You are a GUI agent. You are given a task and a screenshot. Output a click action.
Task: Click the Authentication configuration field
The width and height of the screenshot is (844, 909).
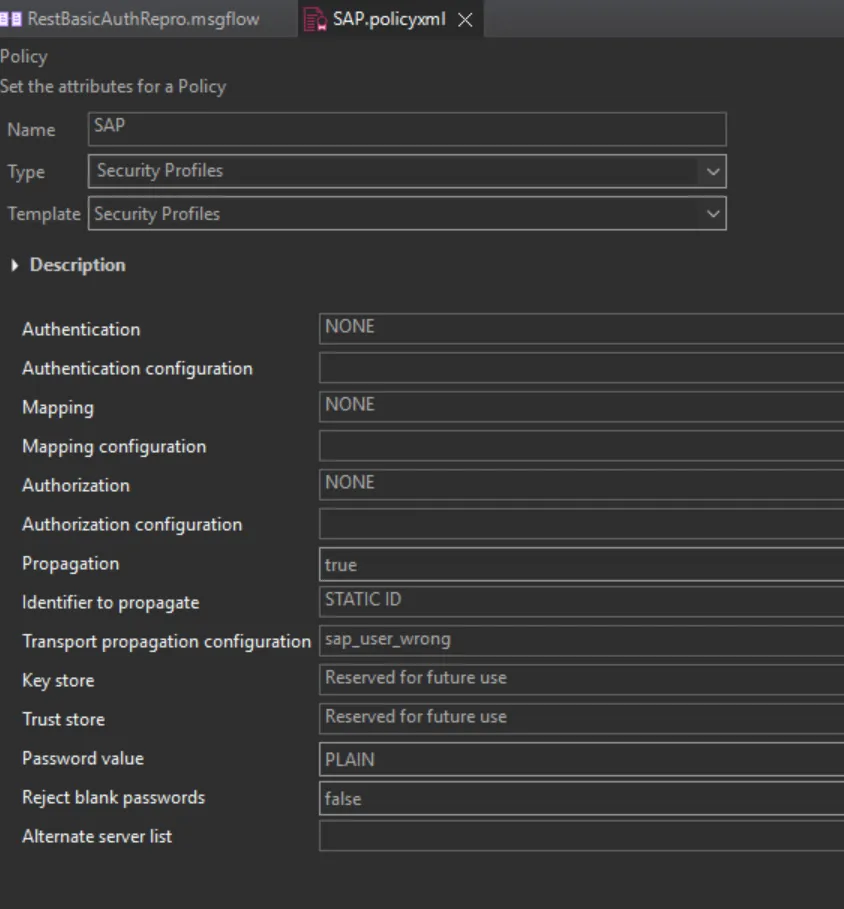coord(581,368)
